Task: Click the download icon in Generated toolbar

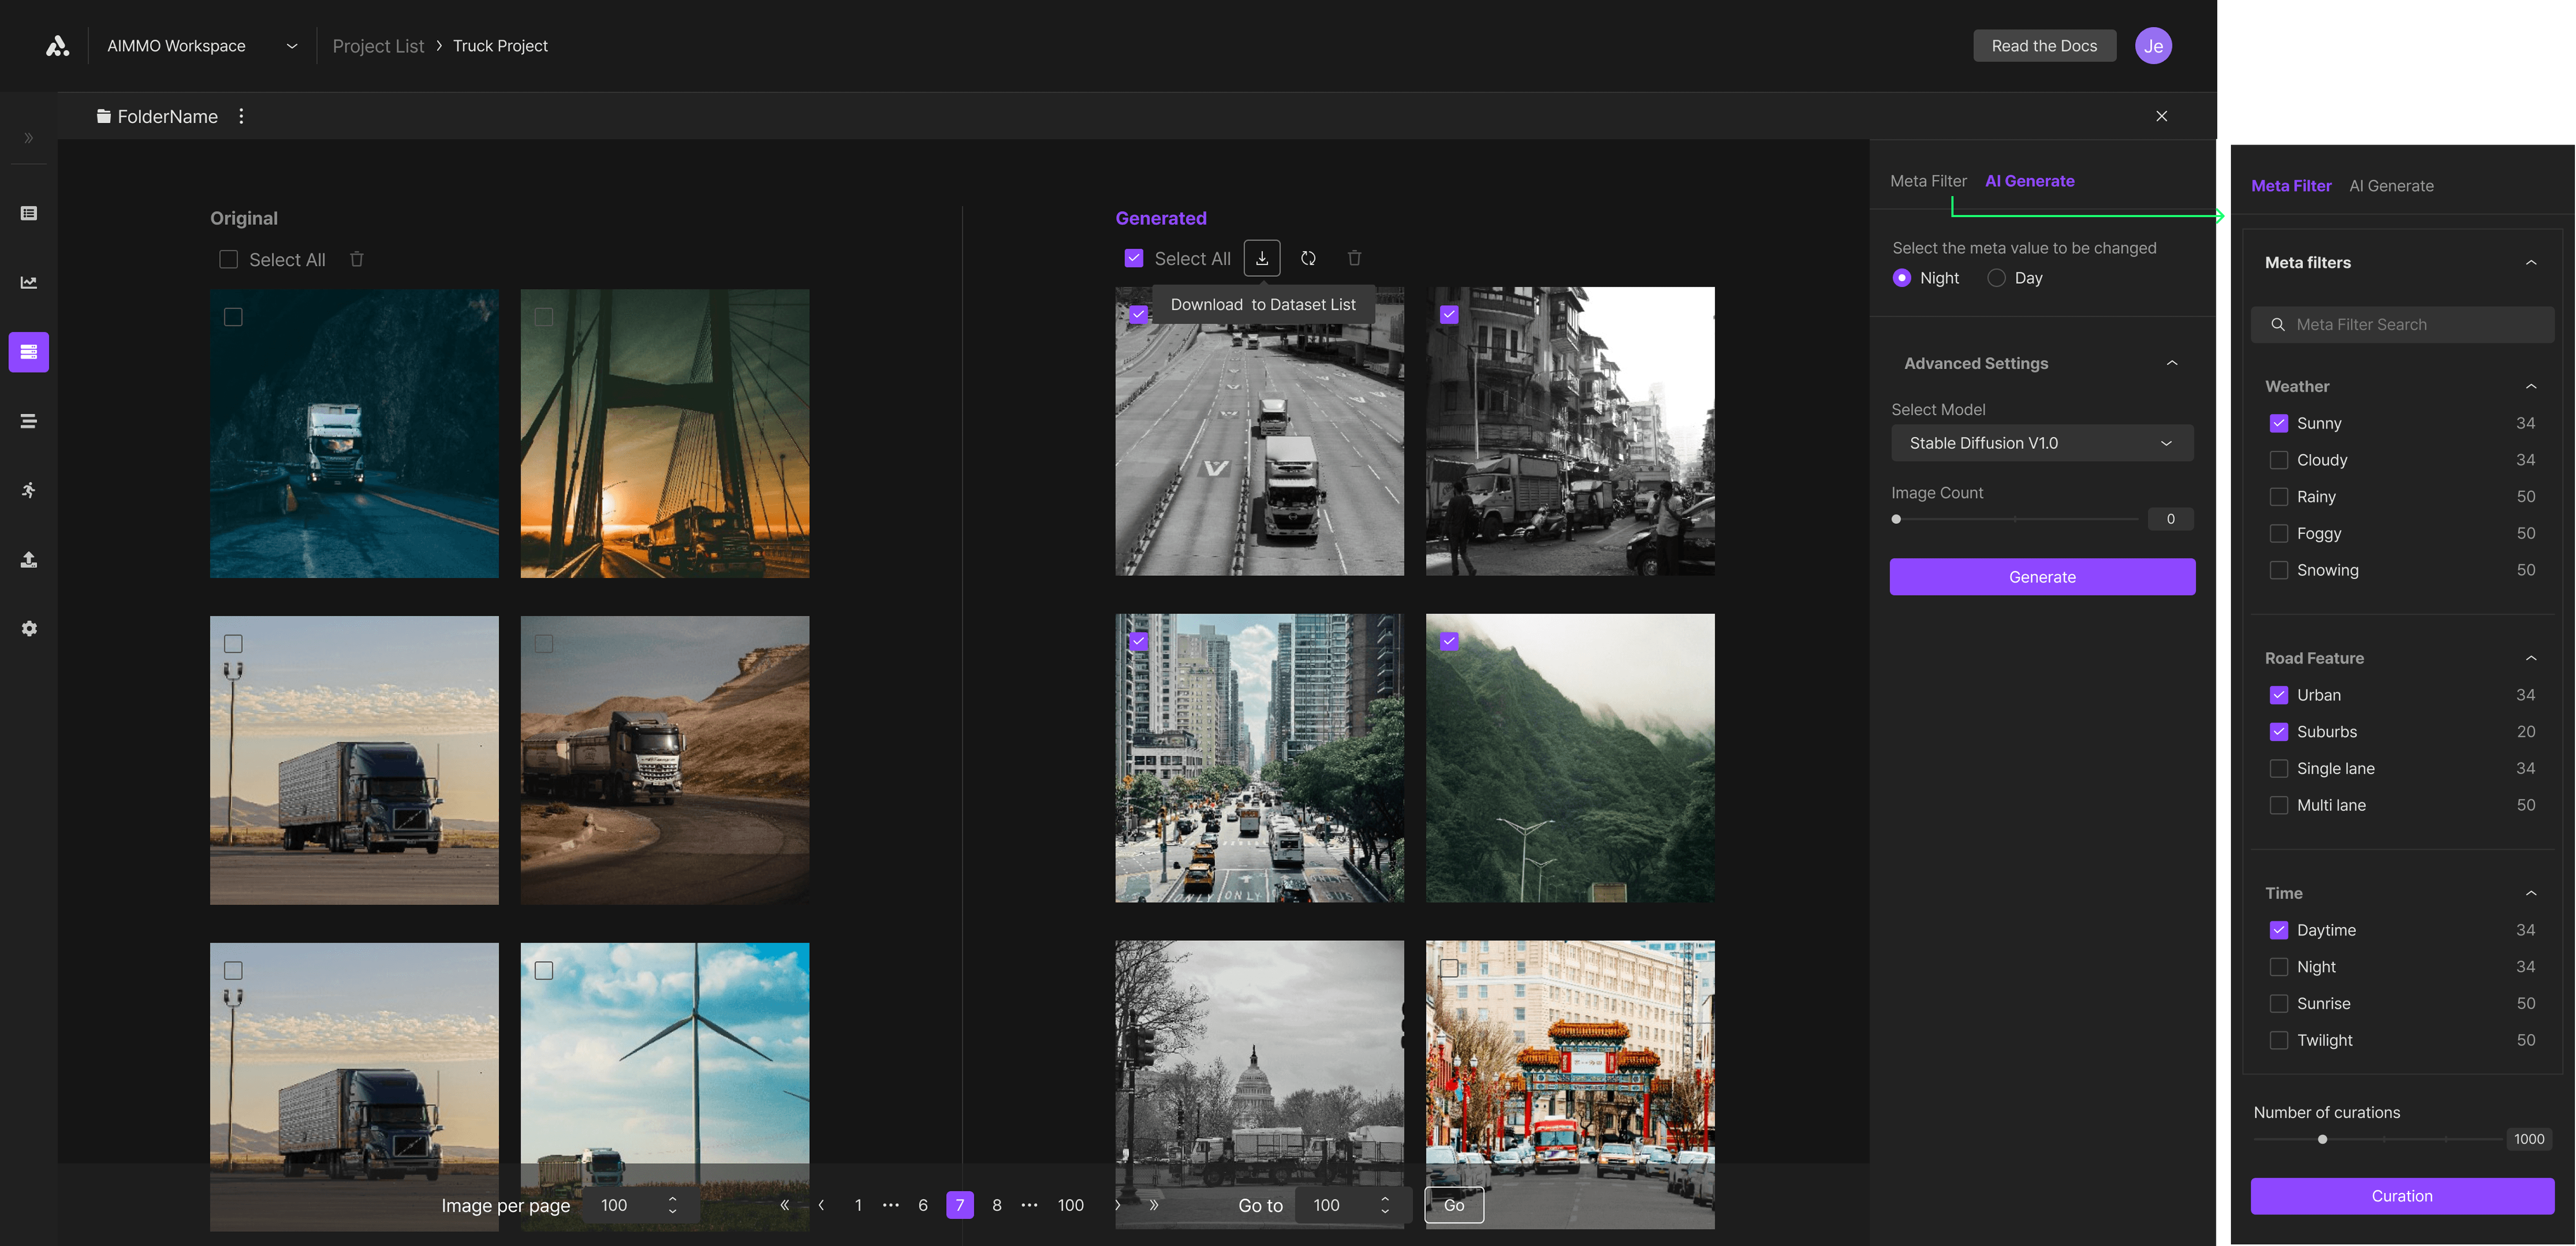Action: pos(1262,258)
